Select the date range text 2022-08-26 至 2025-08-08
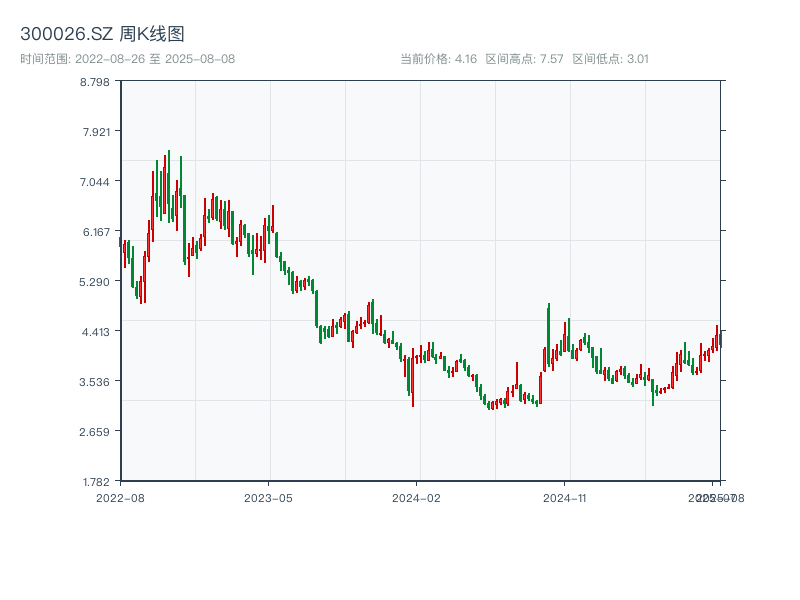 click(x=155, y=59)
